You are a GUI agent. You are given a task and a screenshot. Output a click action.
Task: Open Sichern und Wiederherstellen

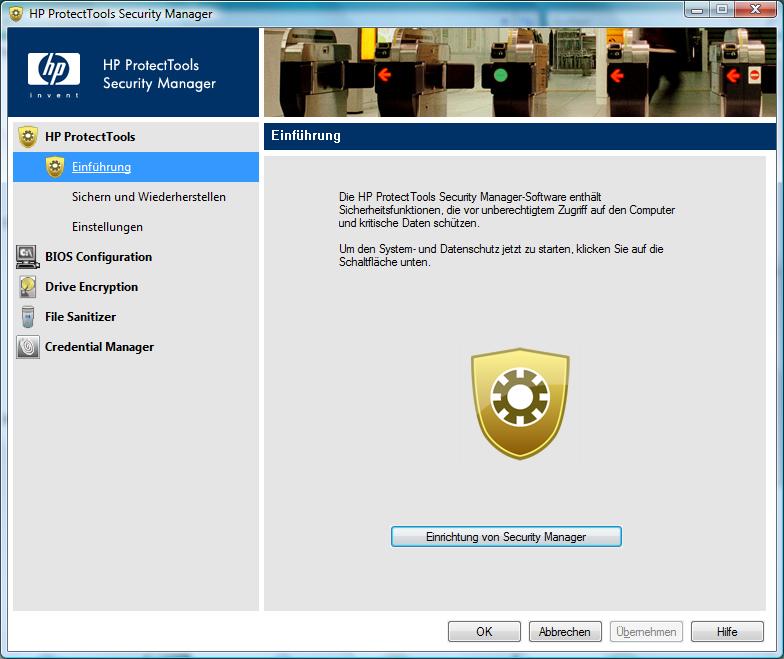point(148,197)
